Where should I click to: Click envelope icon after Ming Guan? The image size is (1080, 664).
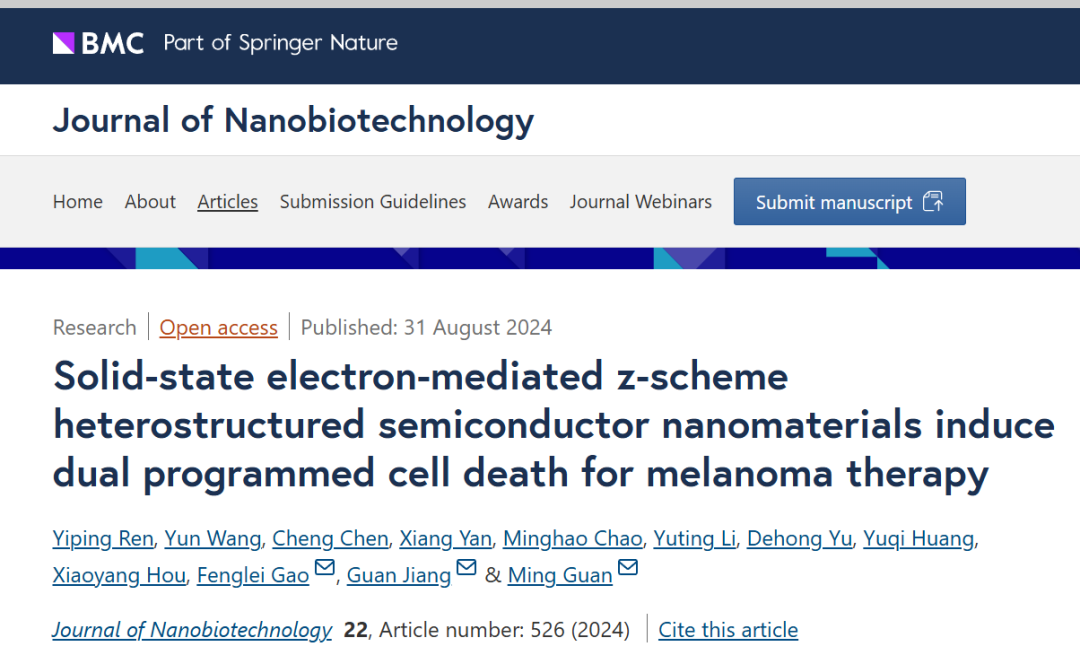pyautogui.click(x=628, y=569)
